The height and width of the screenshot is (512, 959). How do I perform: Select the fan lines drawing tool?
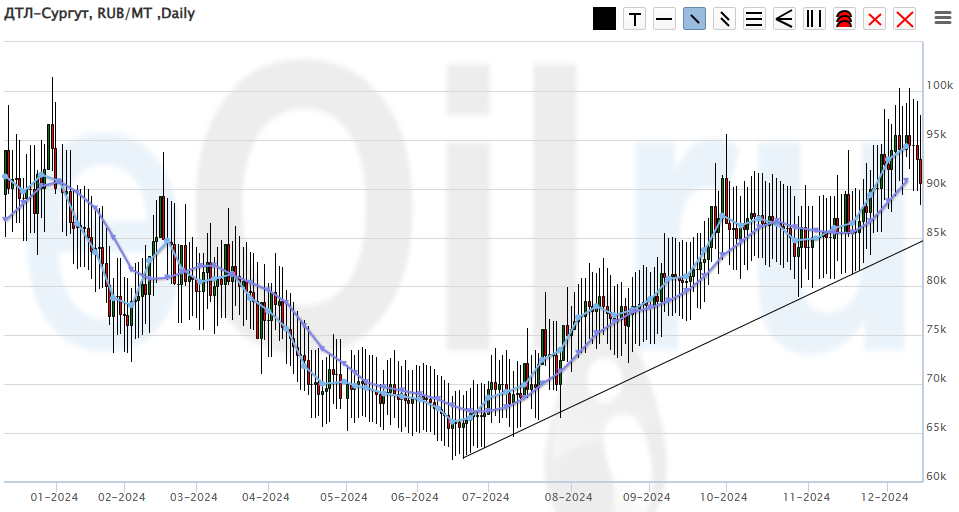point(784,19)
